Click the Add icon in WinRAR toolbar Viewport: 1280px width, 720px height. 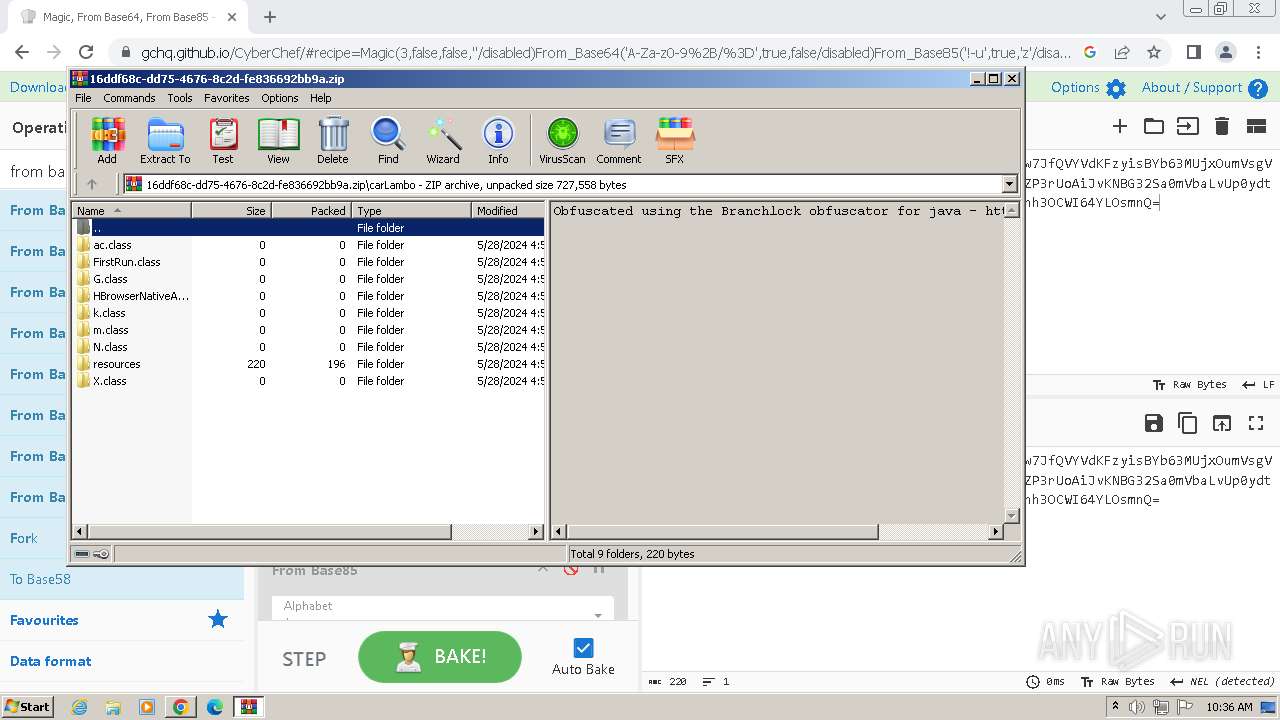[x=107, y=140]
